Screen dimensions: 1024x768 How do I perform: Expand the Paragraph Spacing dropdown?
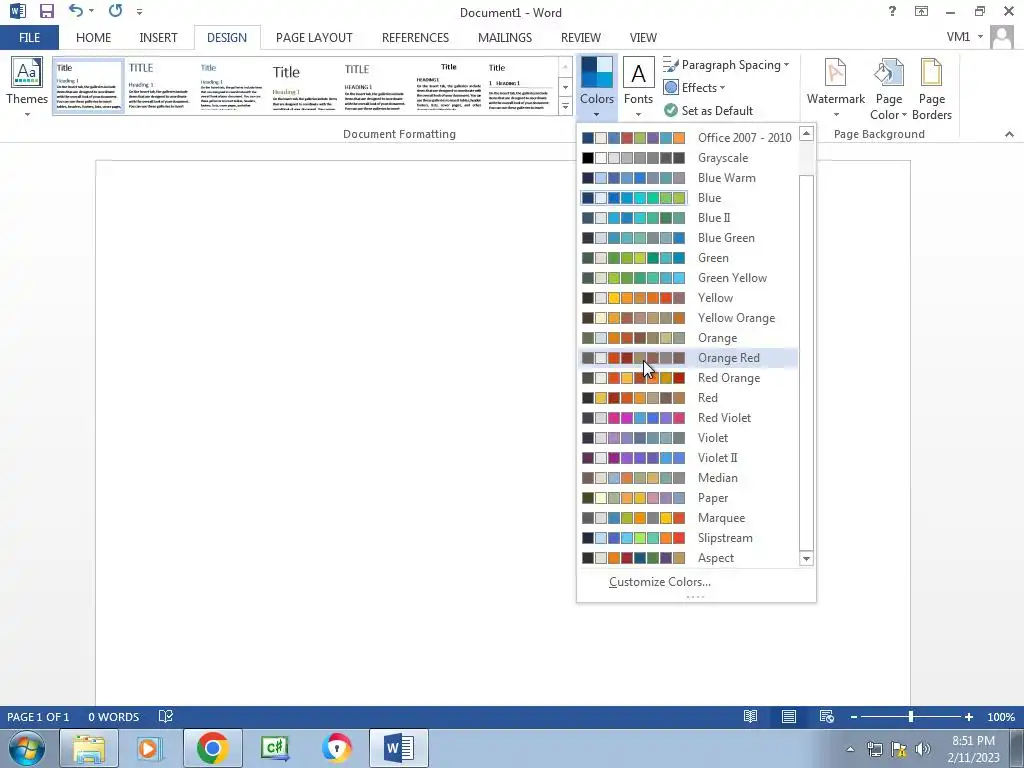pyautogui.click(x=727, y=65)
